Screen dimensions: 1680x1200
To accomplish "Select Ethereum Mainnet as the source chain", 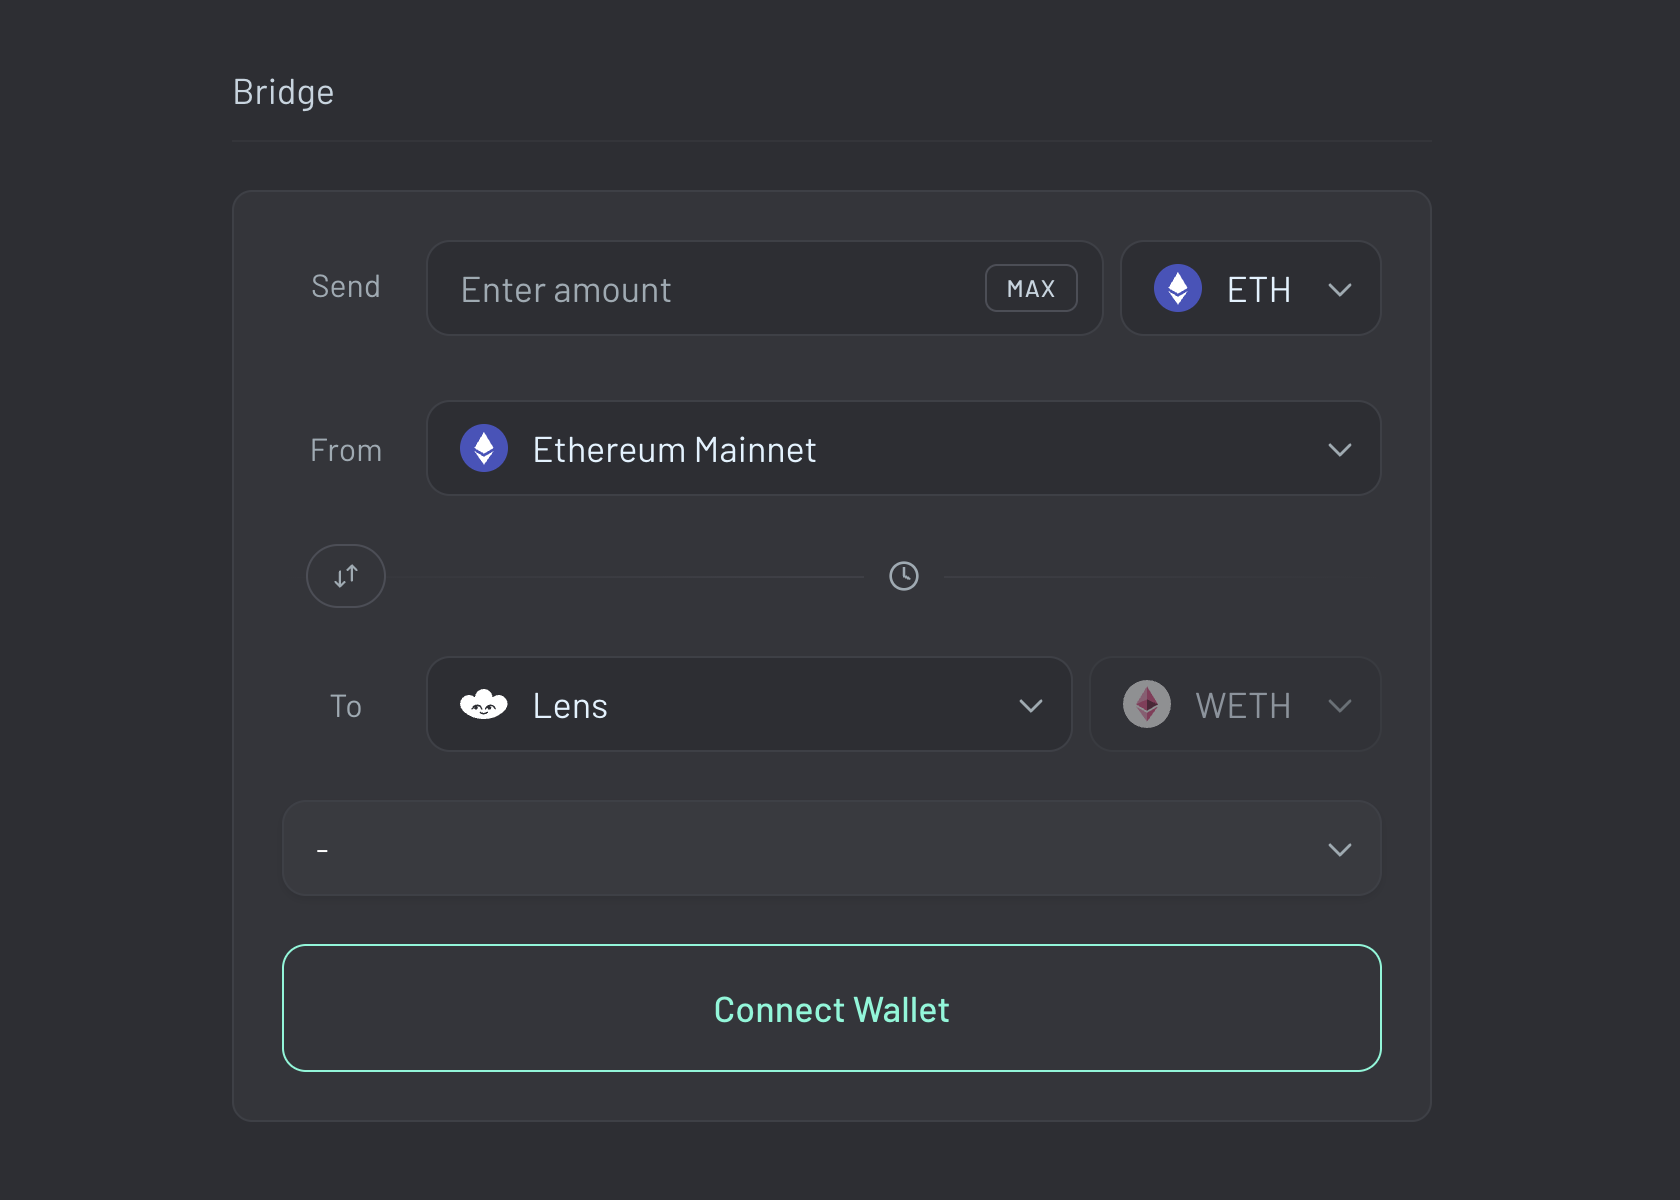I will pos(903,449).
